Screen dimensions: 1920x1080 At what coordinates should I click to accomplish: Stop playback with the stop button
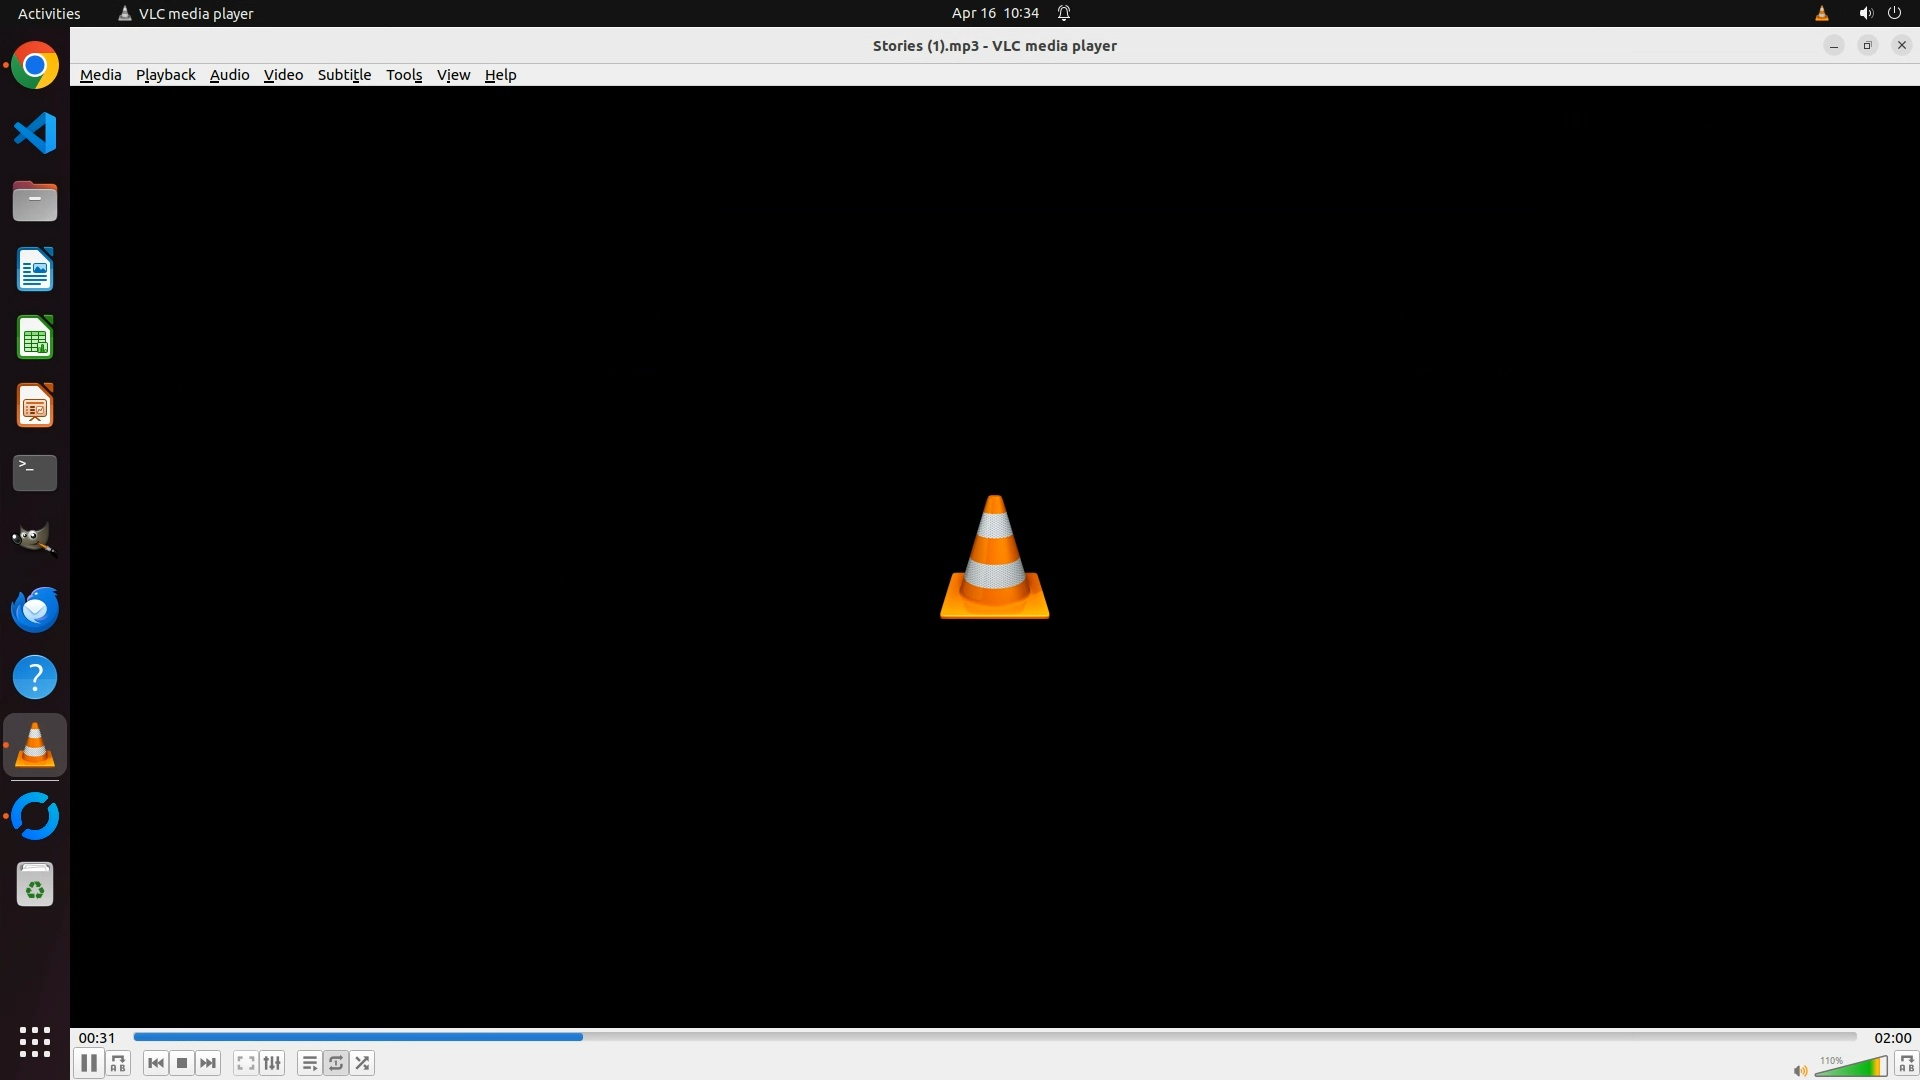pos(182,1063)
